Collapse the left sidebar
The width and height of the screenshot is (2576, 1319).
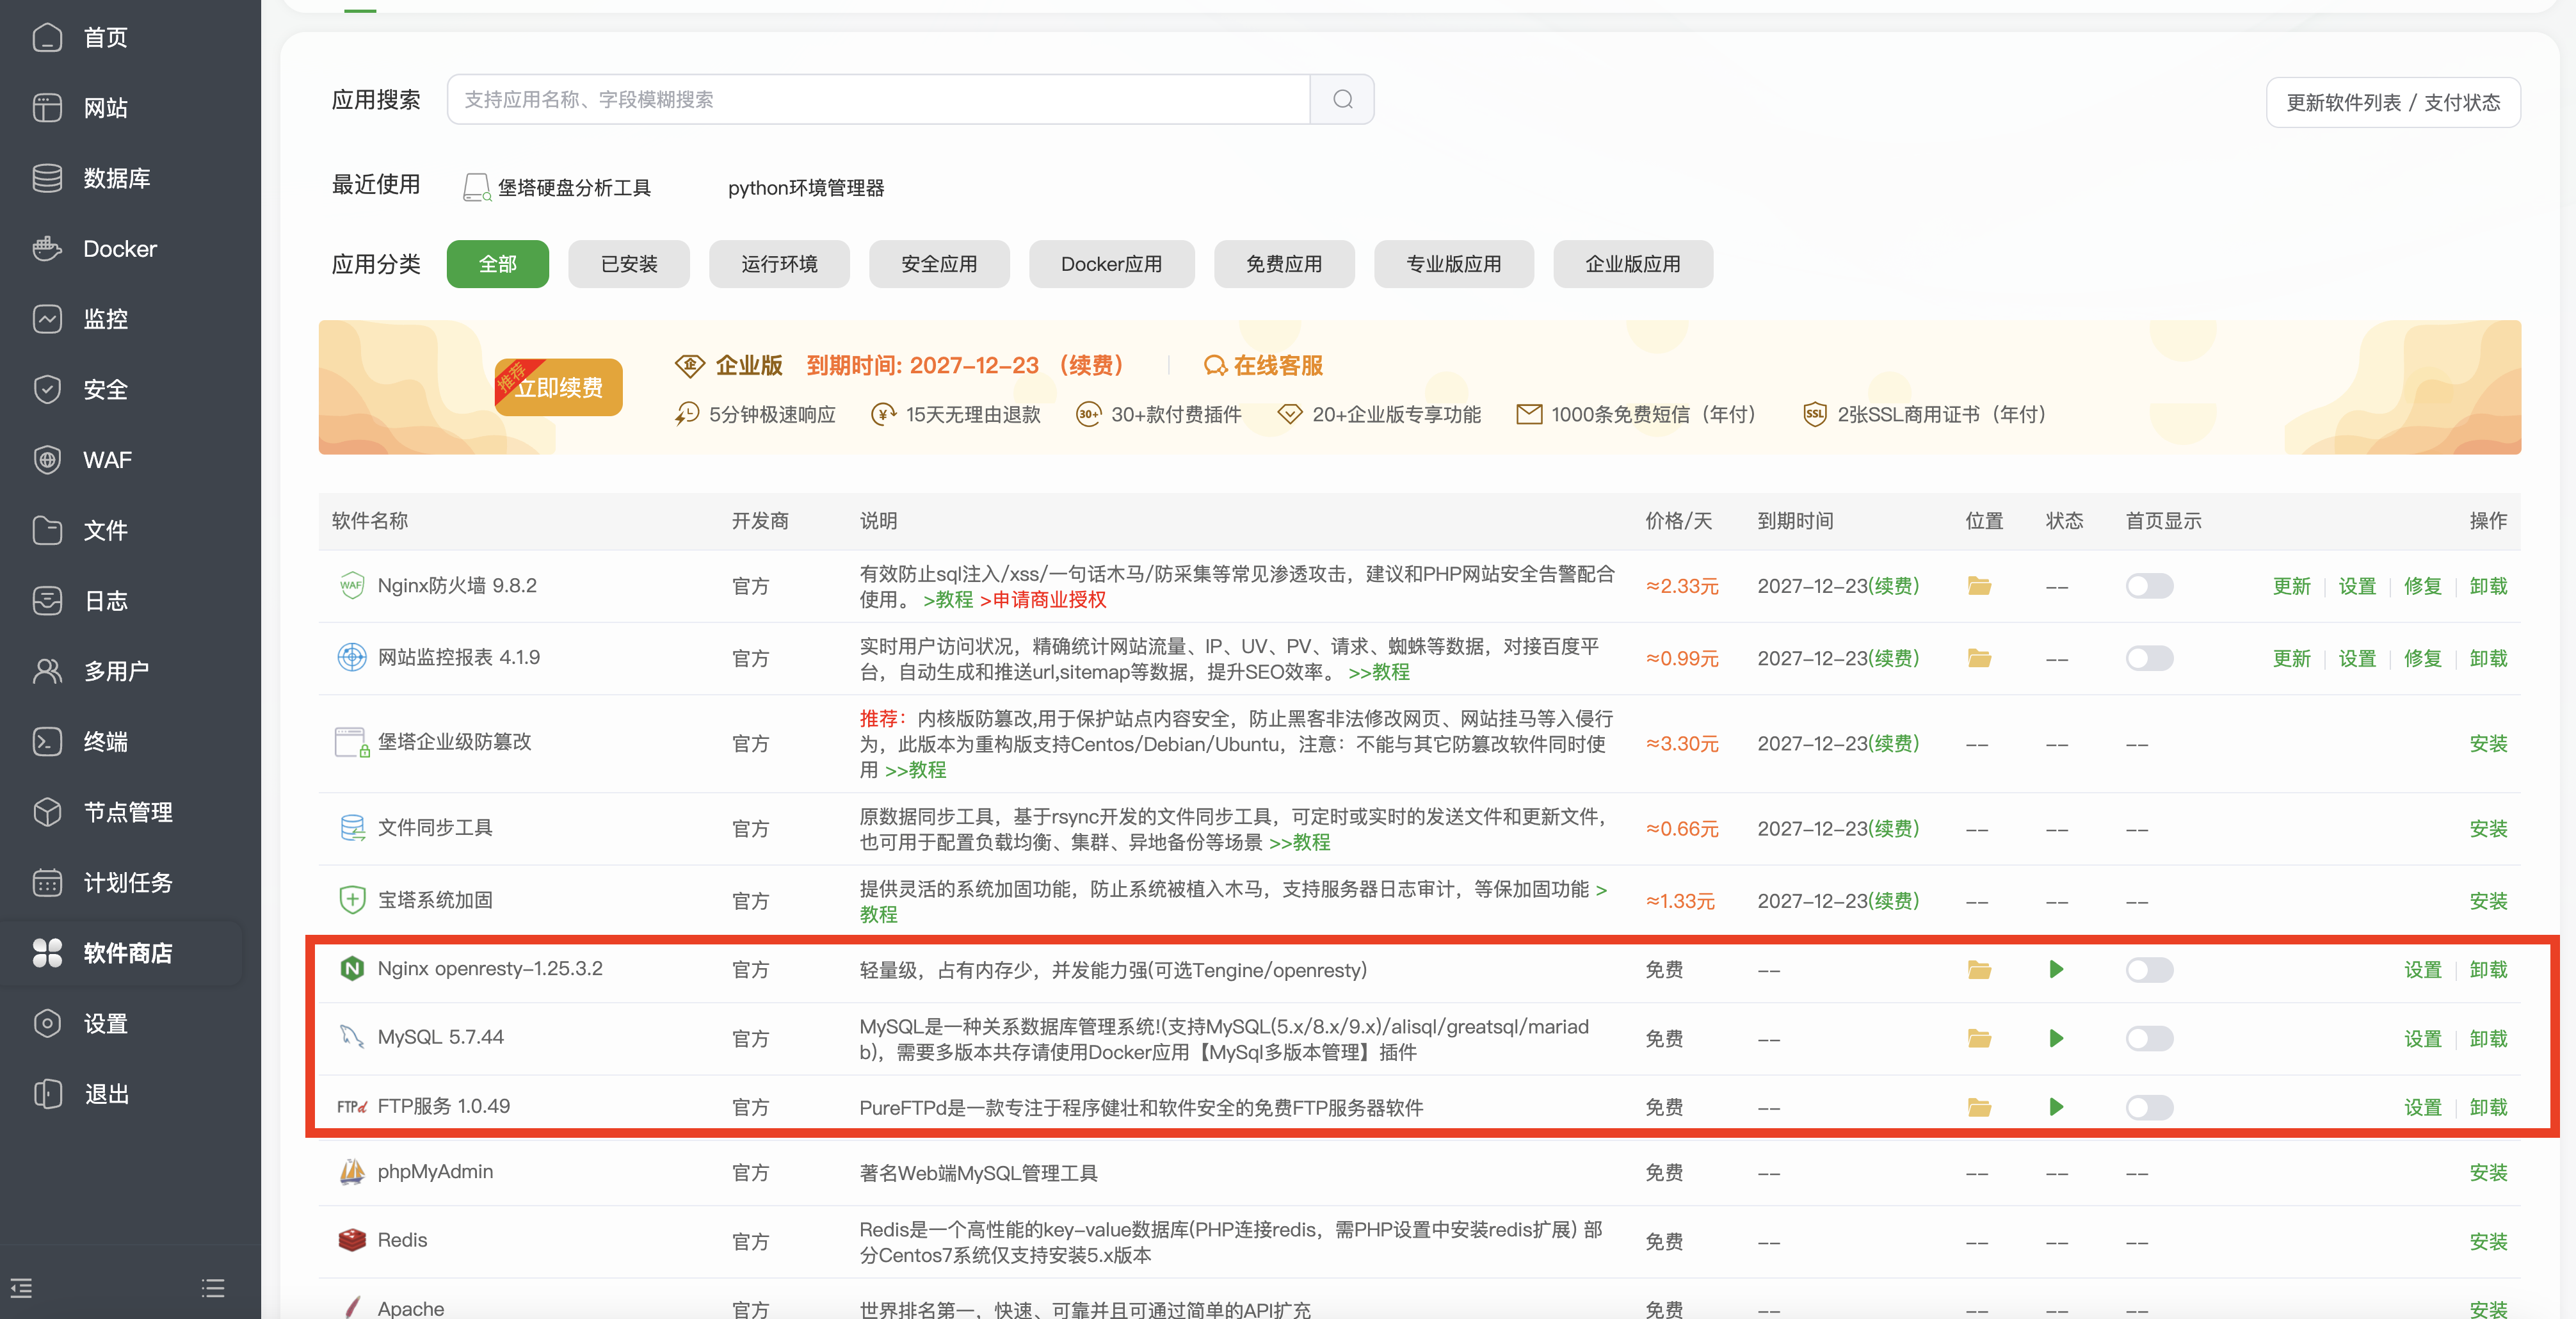point(20,1288)
